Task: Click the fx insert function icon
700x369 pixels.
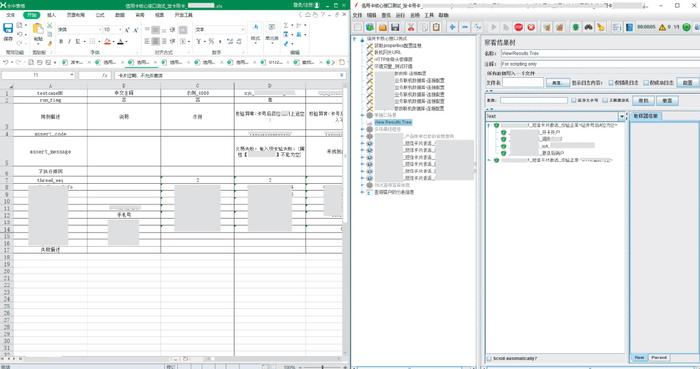Action: point(105,75)
